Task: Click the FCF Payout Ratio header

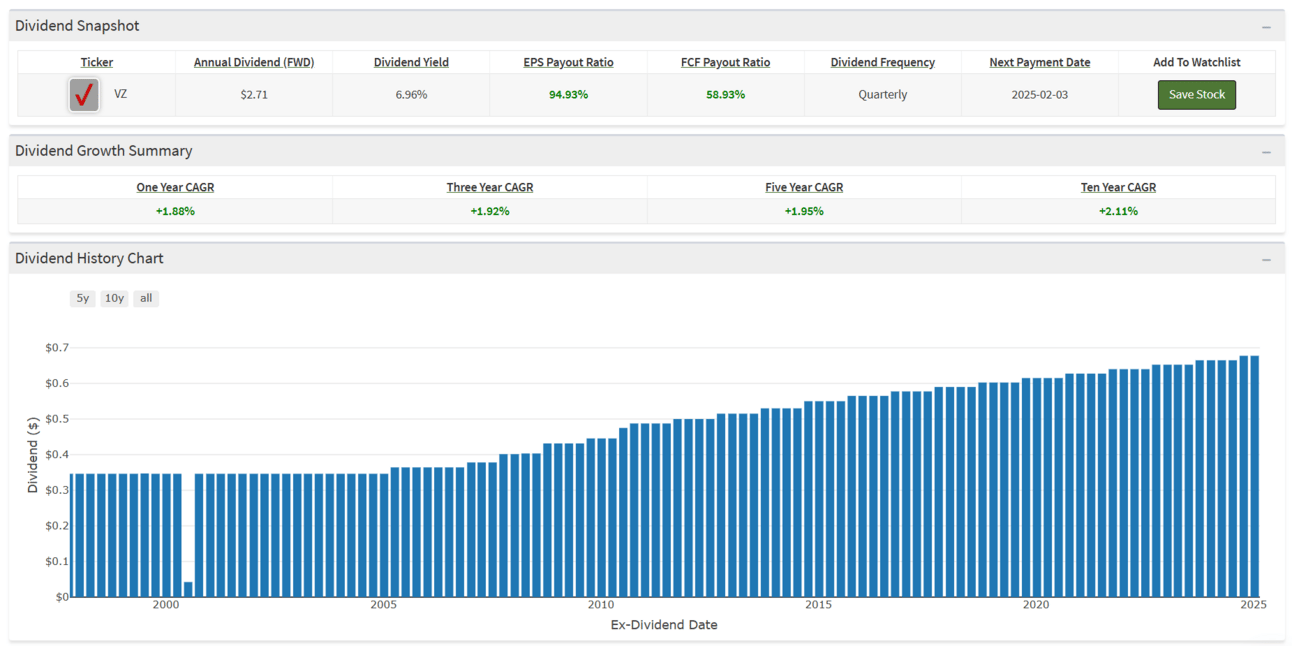Action: [725, 62]
